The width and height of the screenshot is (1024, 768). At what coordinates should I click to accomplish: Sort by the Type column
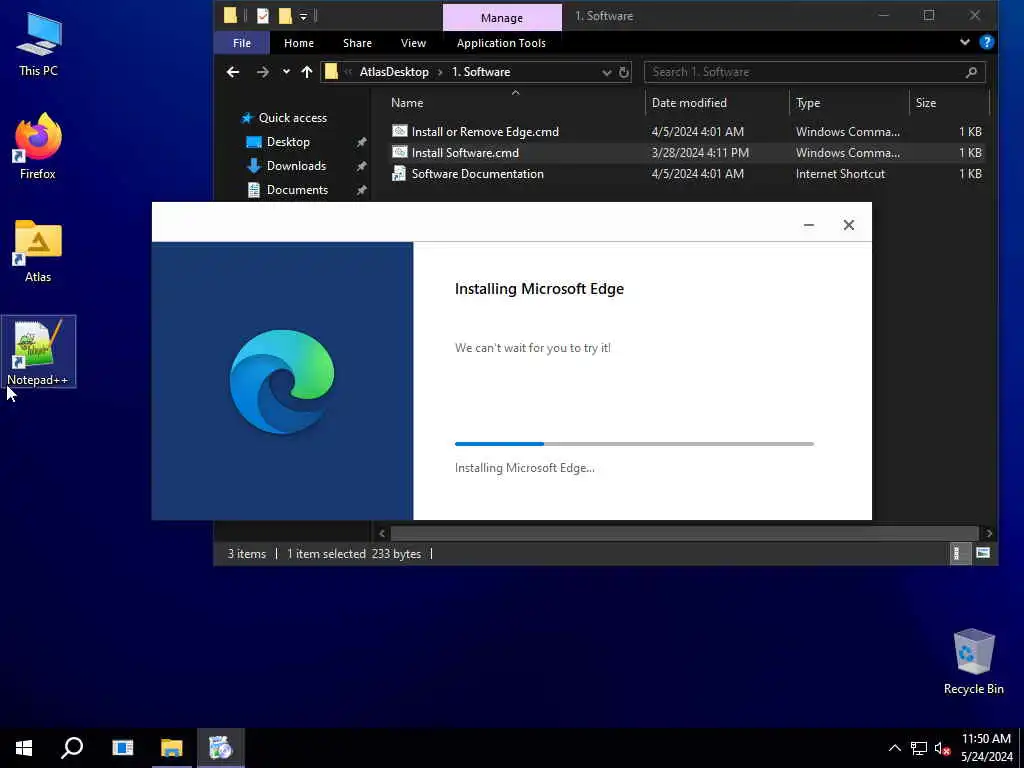click(849, 103)
